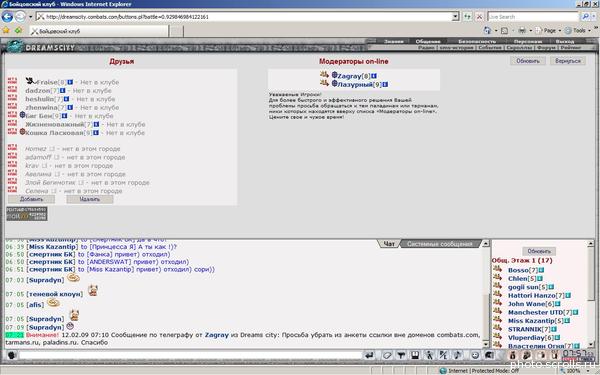600x375 pixels.
Task: Click the Internet Explorer Favorites star icon
Action: [x=6, y=30]
